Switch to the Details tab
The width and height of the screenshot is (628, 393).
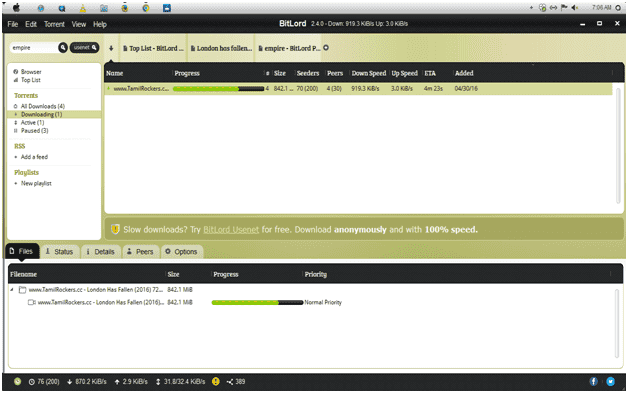click(x=101, y=252)
